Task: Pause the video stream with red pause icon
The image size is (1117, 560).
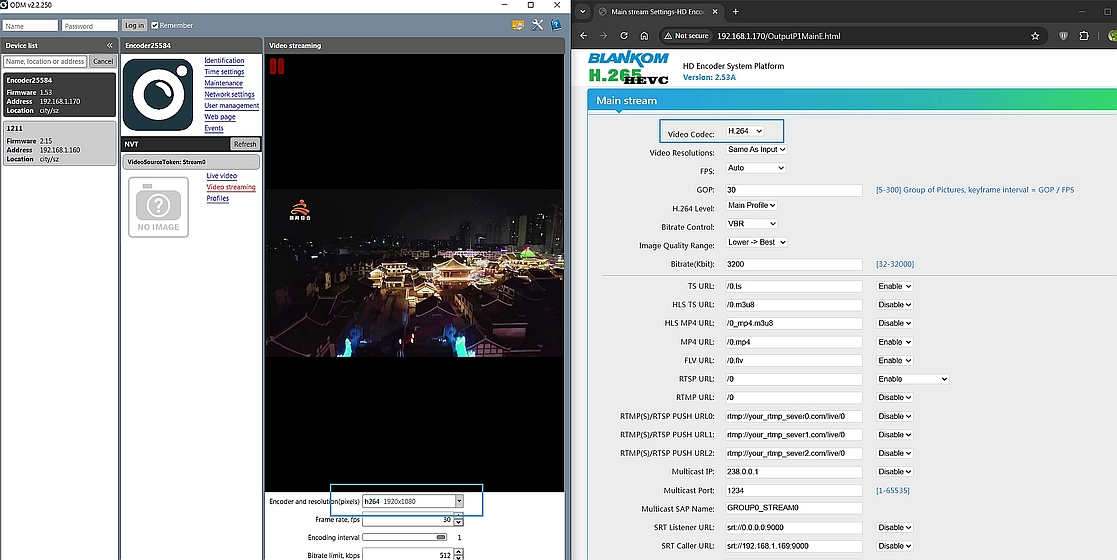Action: click(x=276, y=66)
